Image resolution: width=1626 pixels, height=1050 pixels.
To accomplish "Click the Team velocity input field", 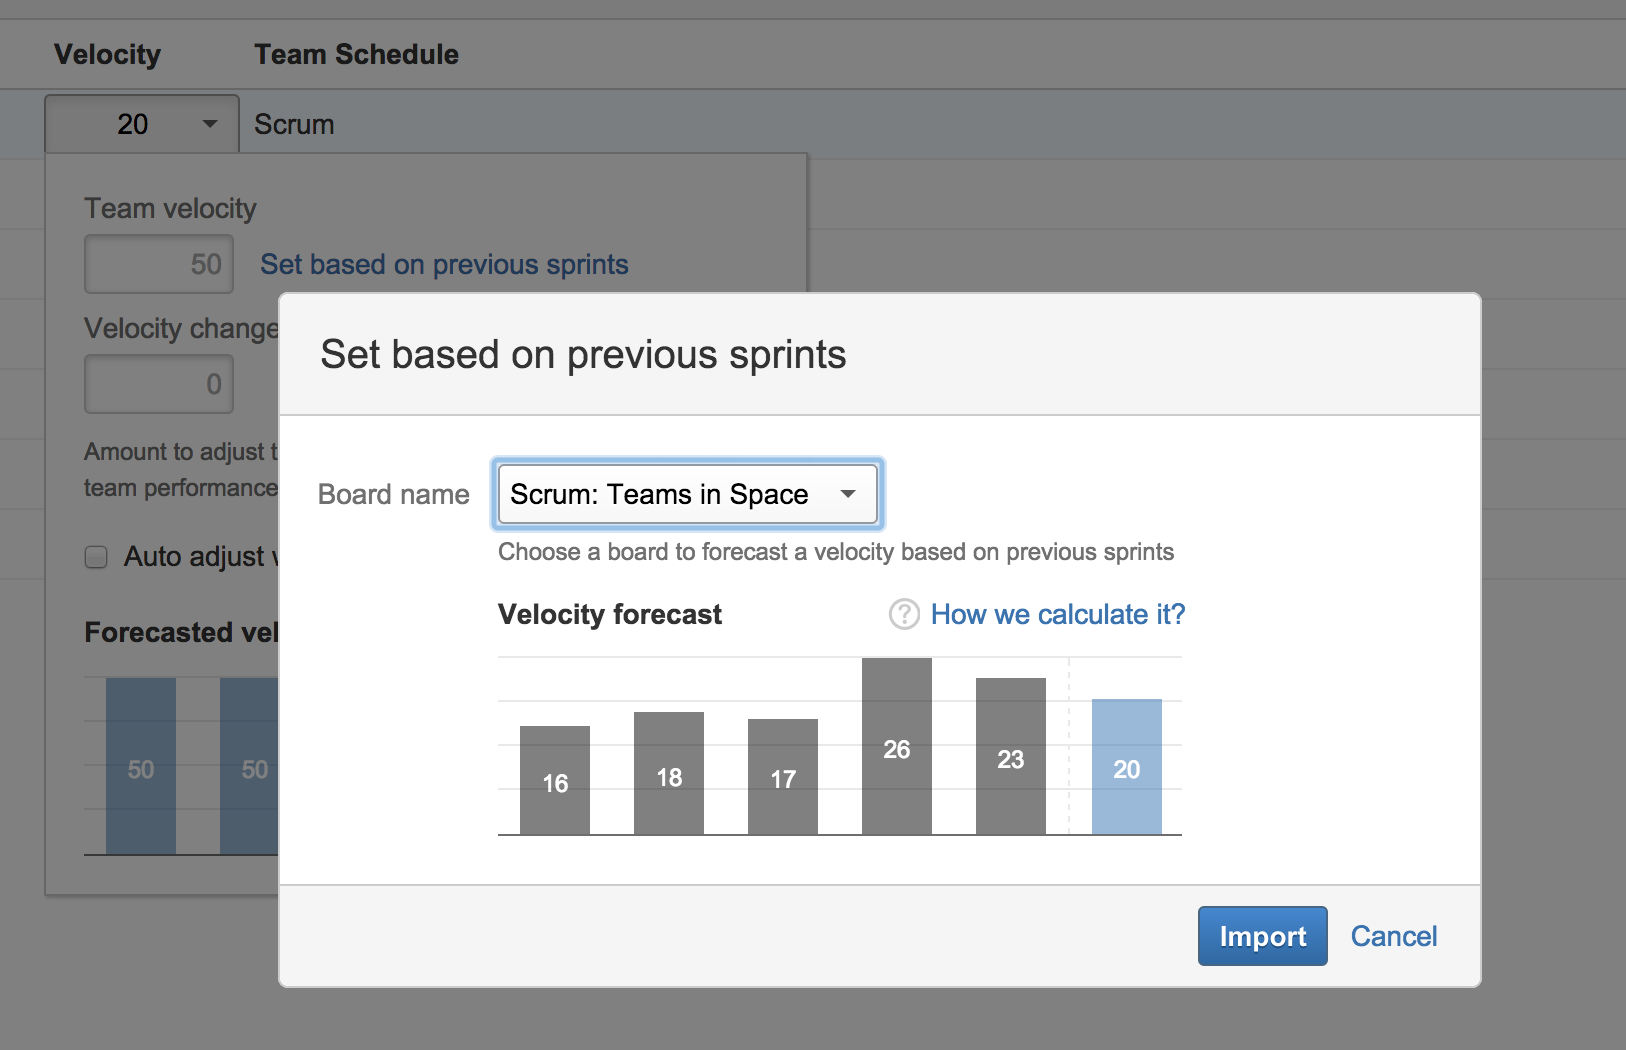I will click(159, 264).
